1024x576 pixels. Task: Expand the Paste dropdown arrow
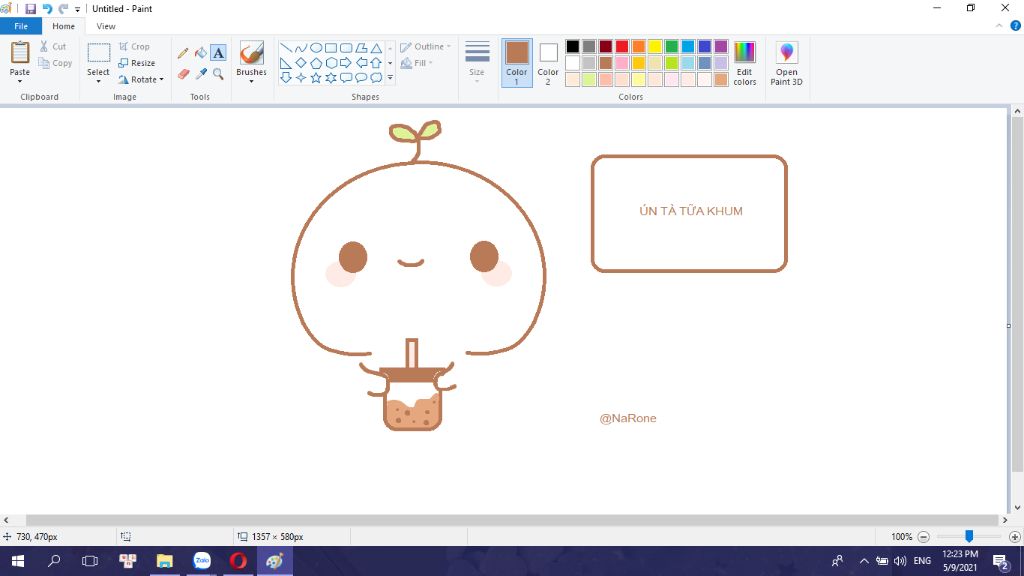coord(20,82)
